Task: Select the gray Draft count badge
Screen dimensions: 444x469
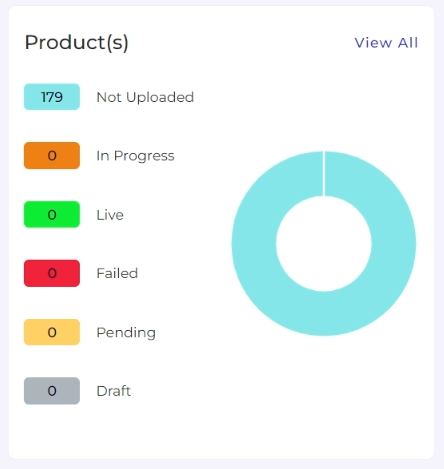Action: point(52,391)
